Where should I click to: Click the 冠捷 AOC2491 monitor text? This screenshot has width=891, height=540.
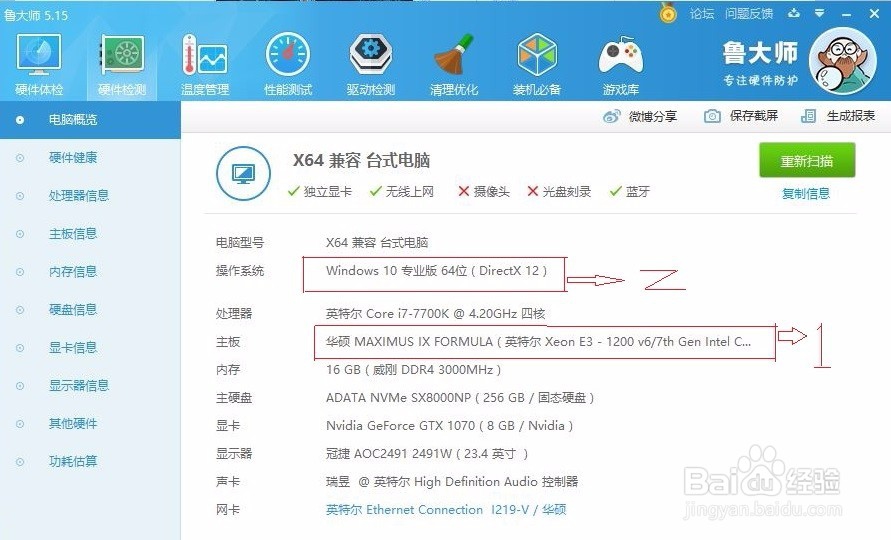pyautogui.click(x=427, y=454)
